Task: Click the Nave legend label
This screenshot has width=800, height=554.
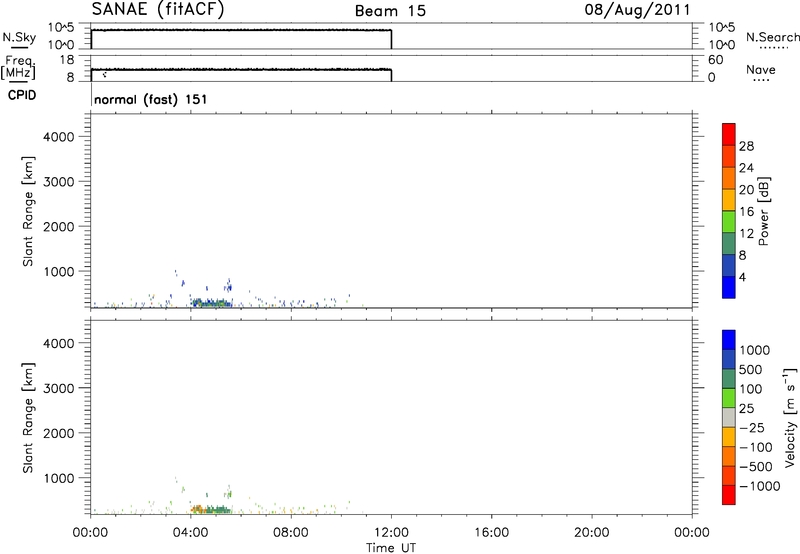Action: tap(760, 70)
